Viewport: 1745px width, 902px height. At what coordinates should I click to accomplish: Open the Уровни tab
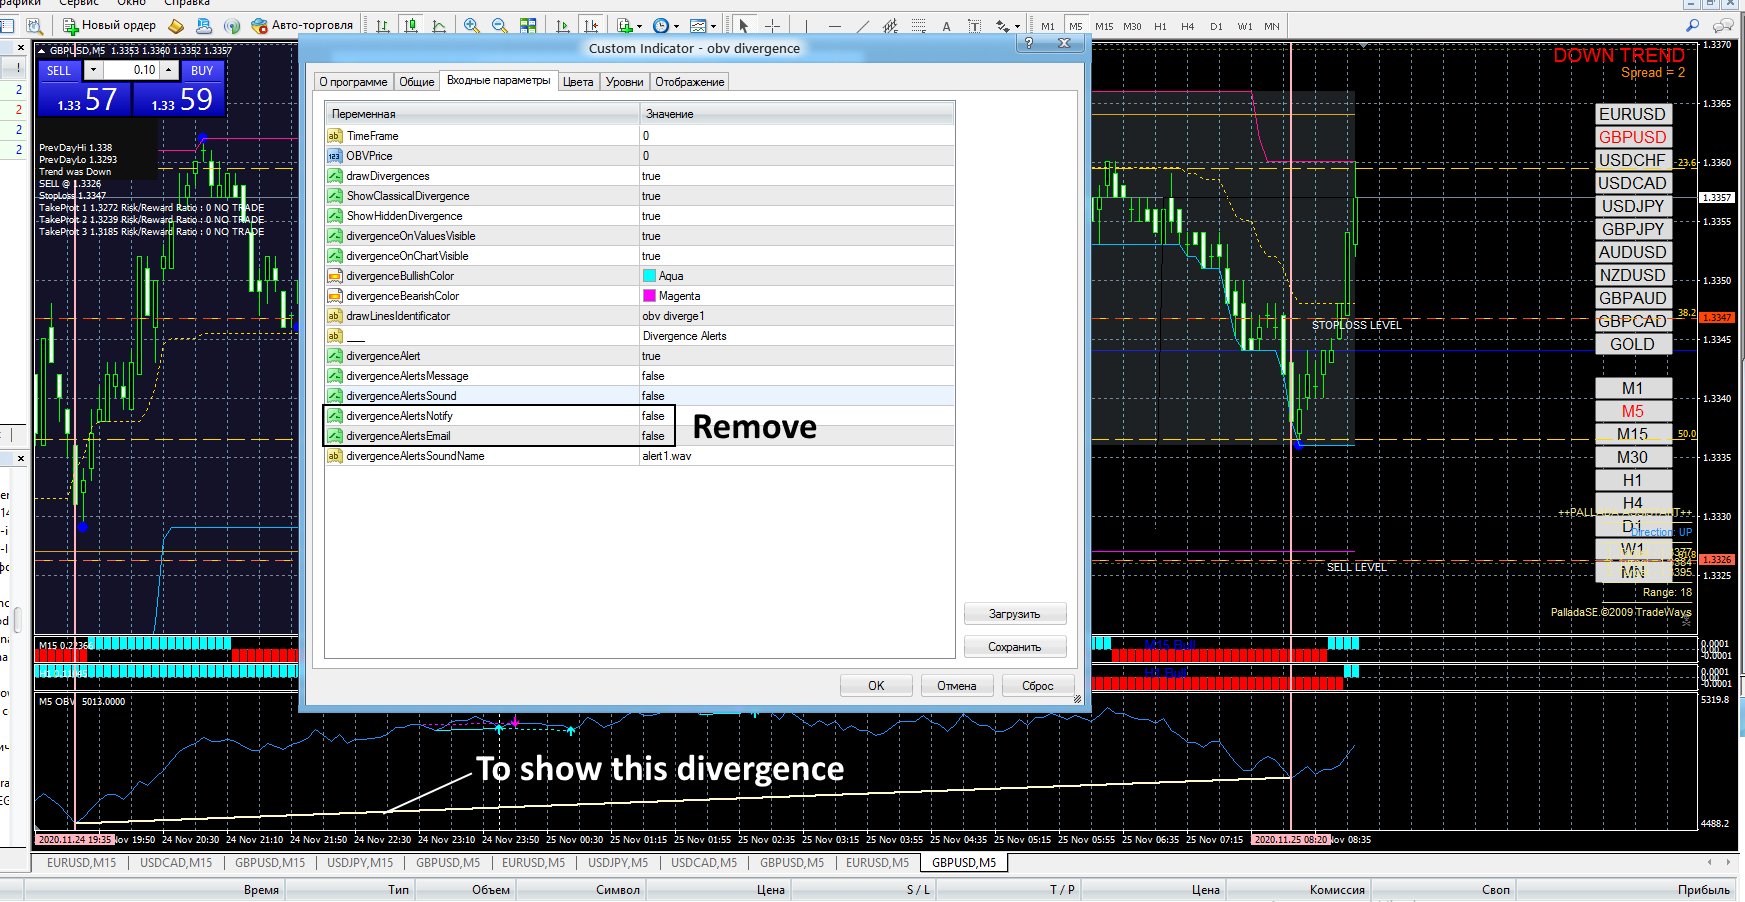(x=624, y=82)
